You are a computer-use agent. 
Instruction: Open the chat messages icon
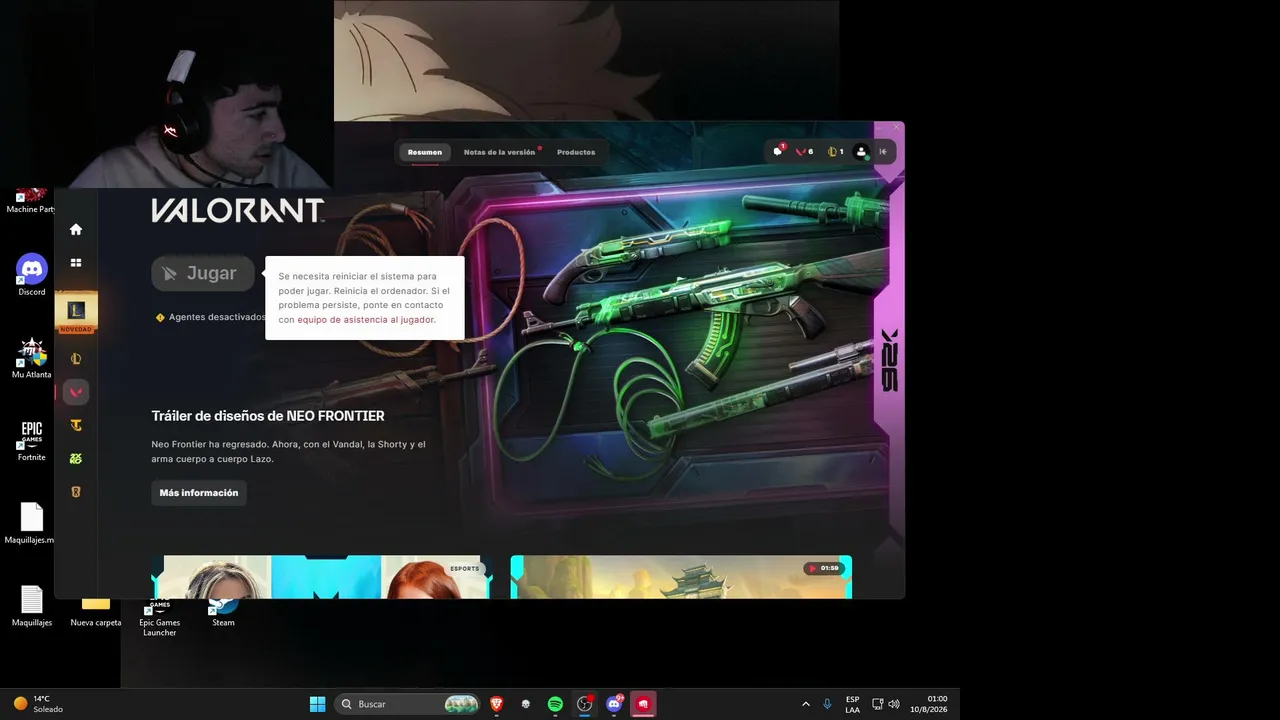pos(778,152)
